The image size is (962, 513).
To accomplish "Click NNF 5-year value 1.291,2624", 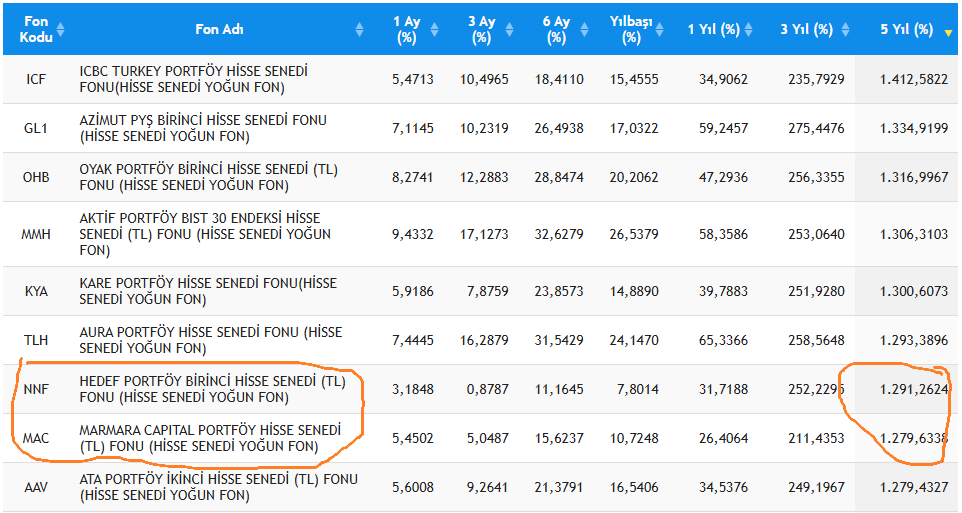I will coord(914,389).
